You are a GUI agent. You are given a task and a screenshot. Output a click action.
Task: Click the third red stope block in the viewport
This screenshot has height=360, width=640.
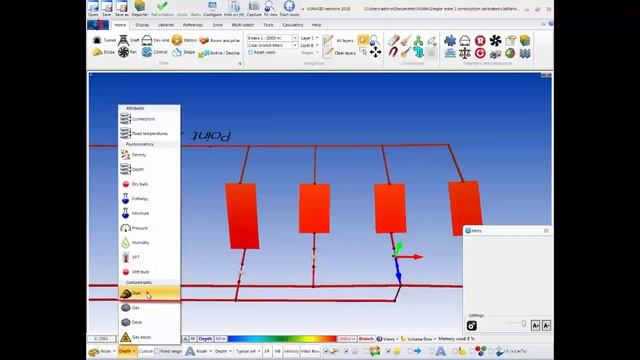390,208
